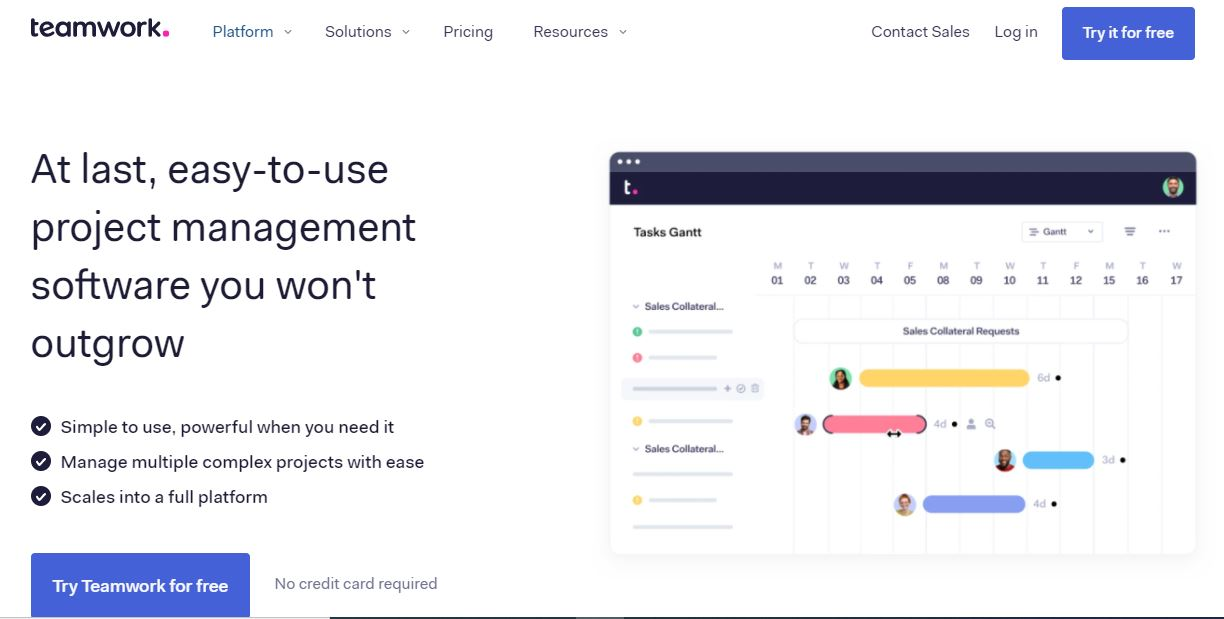The height and width of the screenshot is (619, 1224).
Task: Click the 'No credit card required' text
Action: (x=356, y=583)
